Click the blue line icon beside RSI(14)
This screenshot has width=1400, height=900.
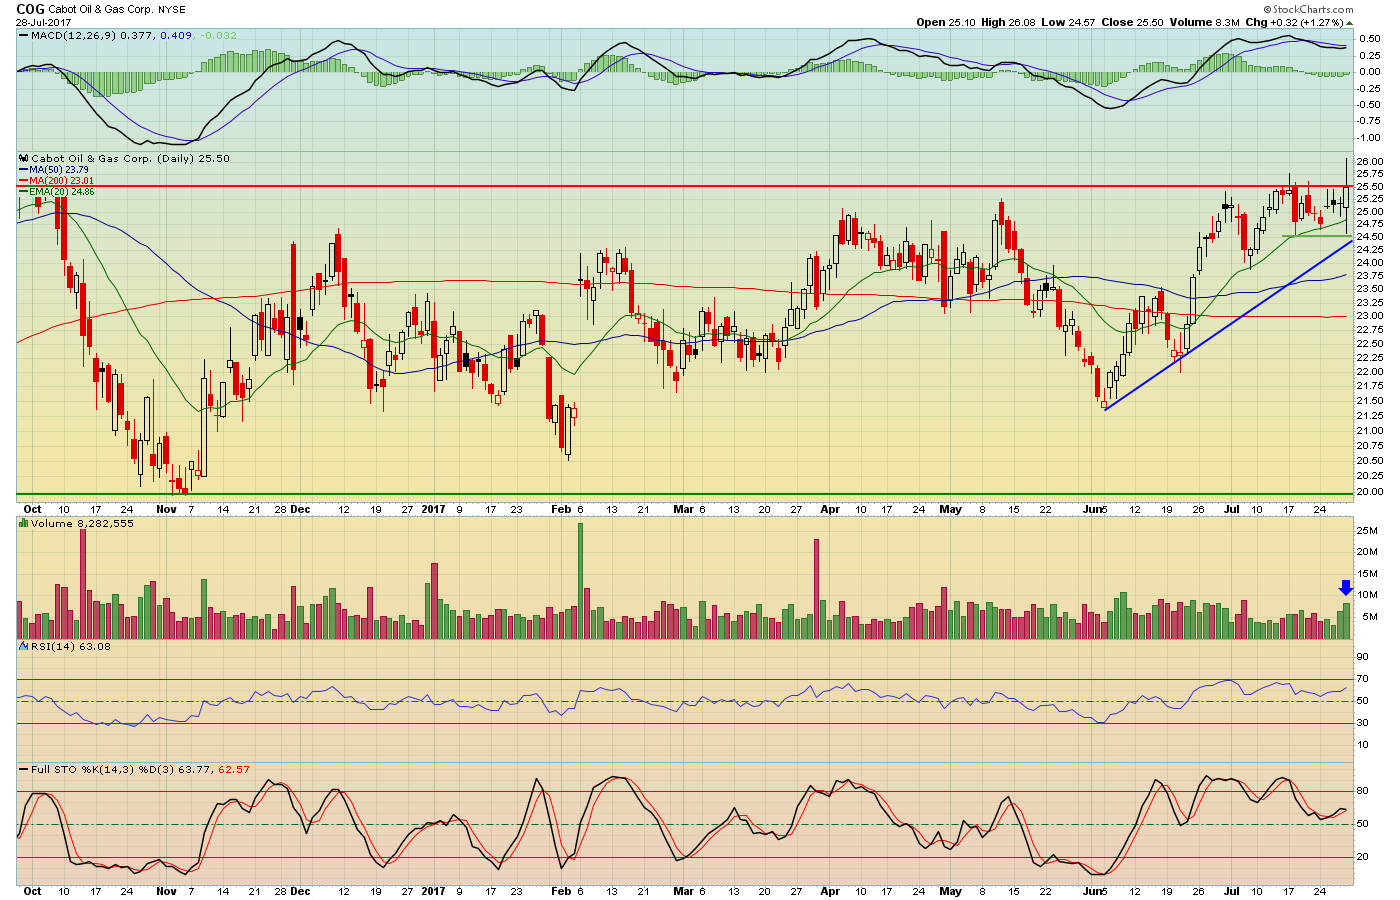tap(23, 646)
